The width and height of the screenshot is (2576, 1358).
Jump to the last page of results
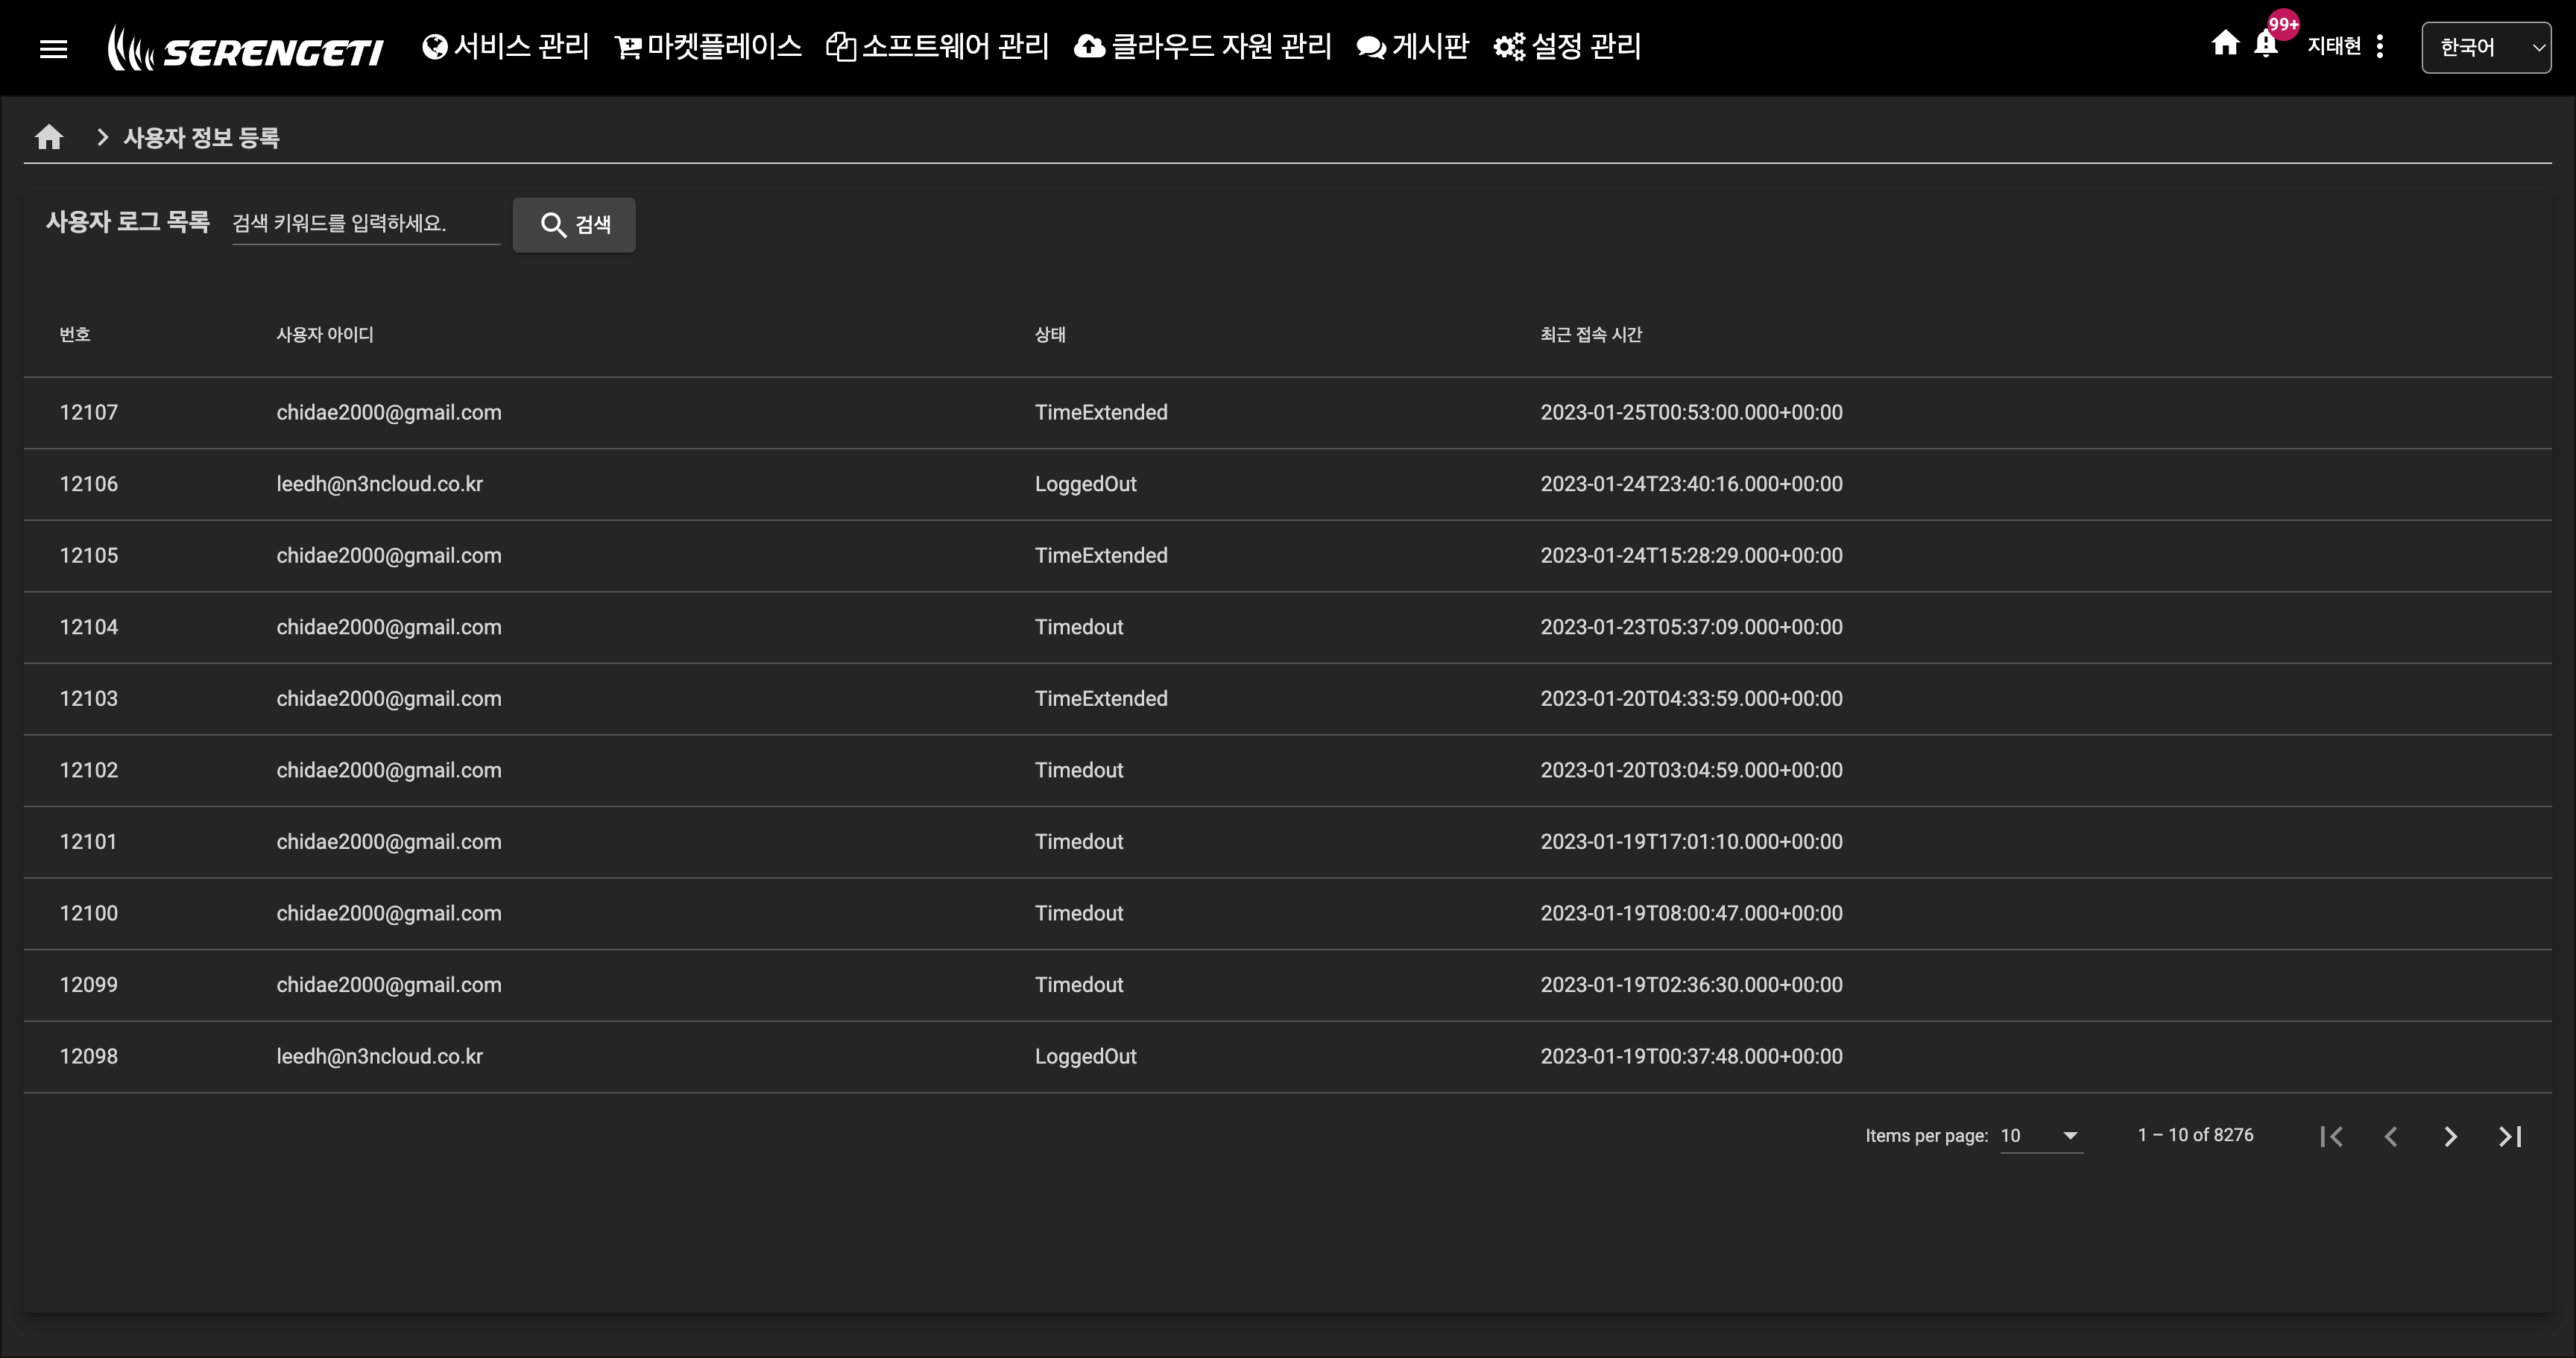coord(2510,1136)
